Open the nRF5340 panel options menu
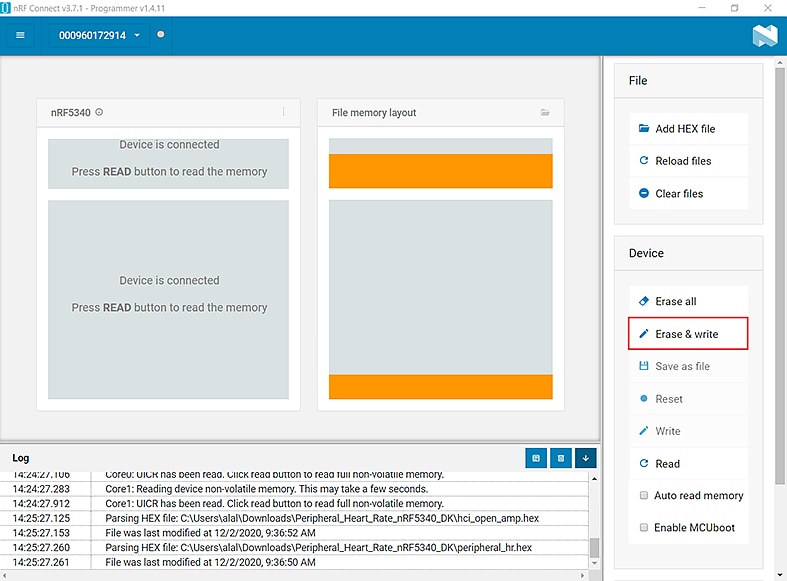Image resolution: width=787 pixels, height=581 pixels. (284, 112)
